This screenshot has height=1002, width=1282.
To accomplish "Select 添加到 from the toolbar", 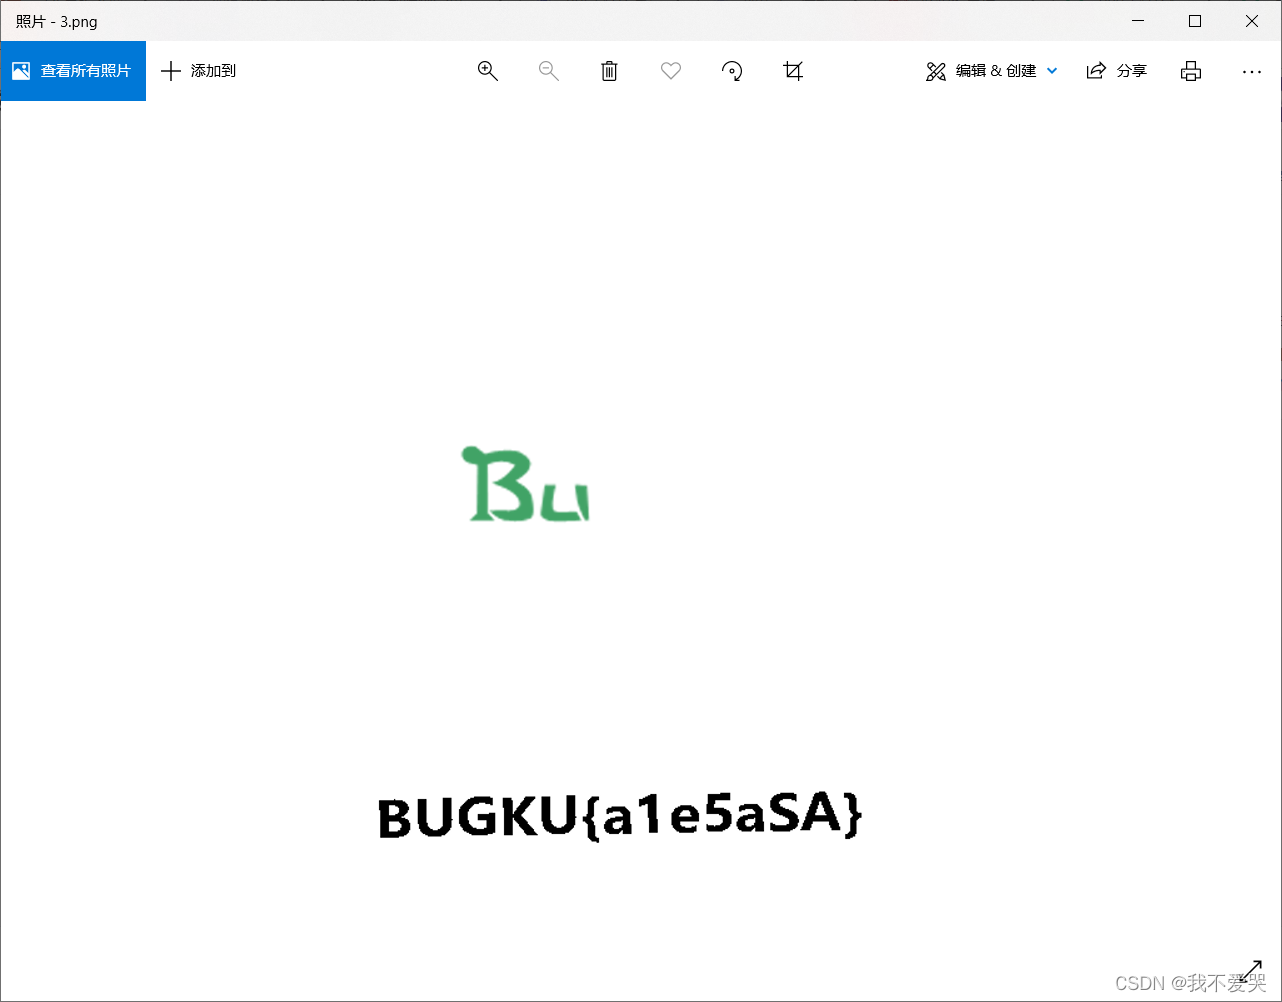I will 213,70.
